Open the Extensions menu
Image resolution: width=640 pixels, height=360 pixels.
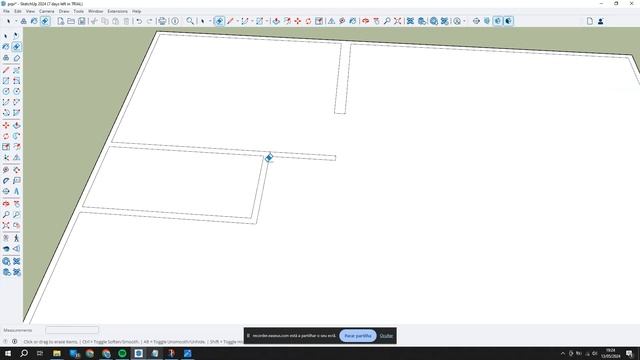coord(118,11)
